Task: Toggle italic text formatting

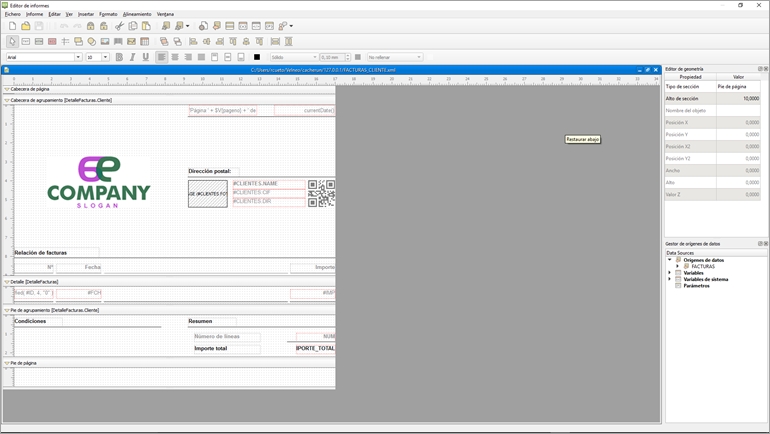Action: (x=132, y=57)
